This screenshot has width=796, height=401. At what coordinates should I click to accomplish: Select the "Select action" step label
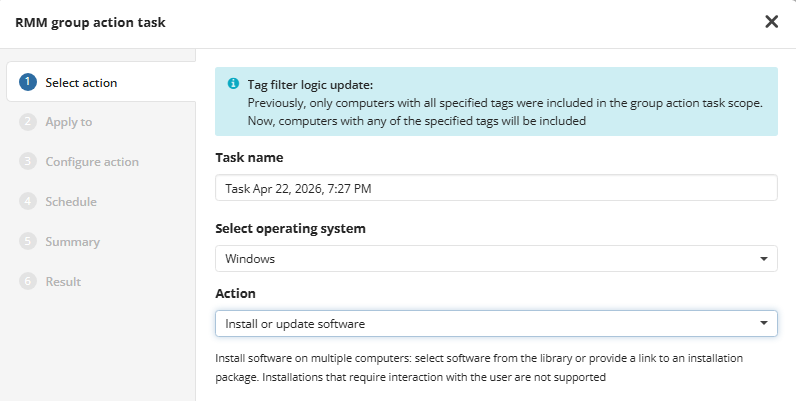tap(81, 83)
